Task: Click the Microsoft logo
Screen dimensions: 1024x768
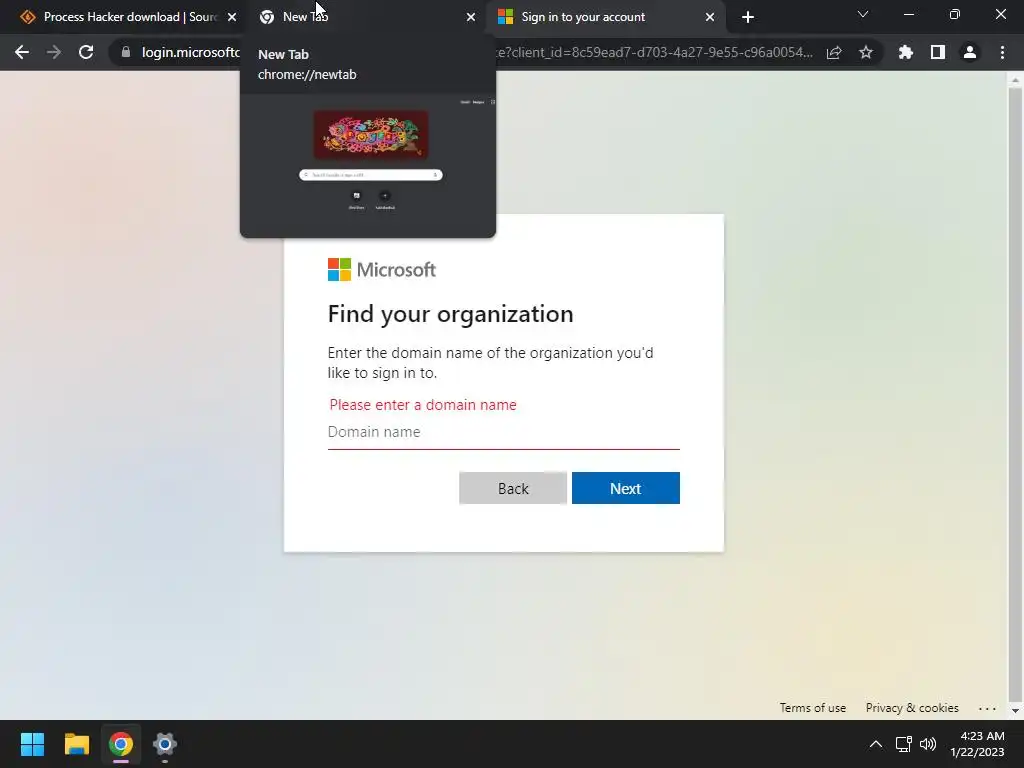Action: 381,270
